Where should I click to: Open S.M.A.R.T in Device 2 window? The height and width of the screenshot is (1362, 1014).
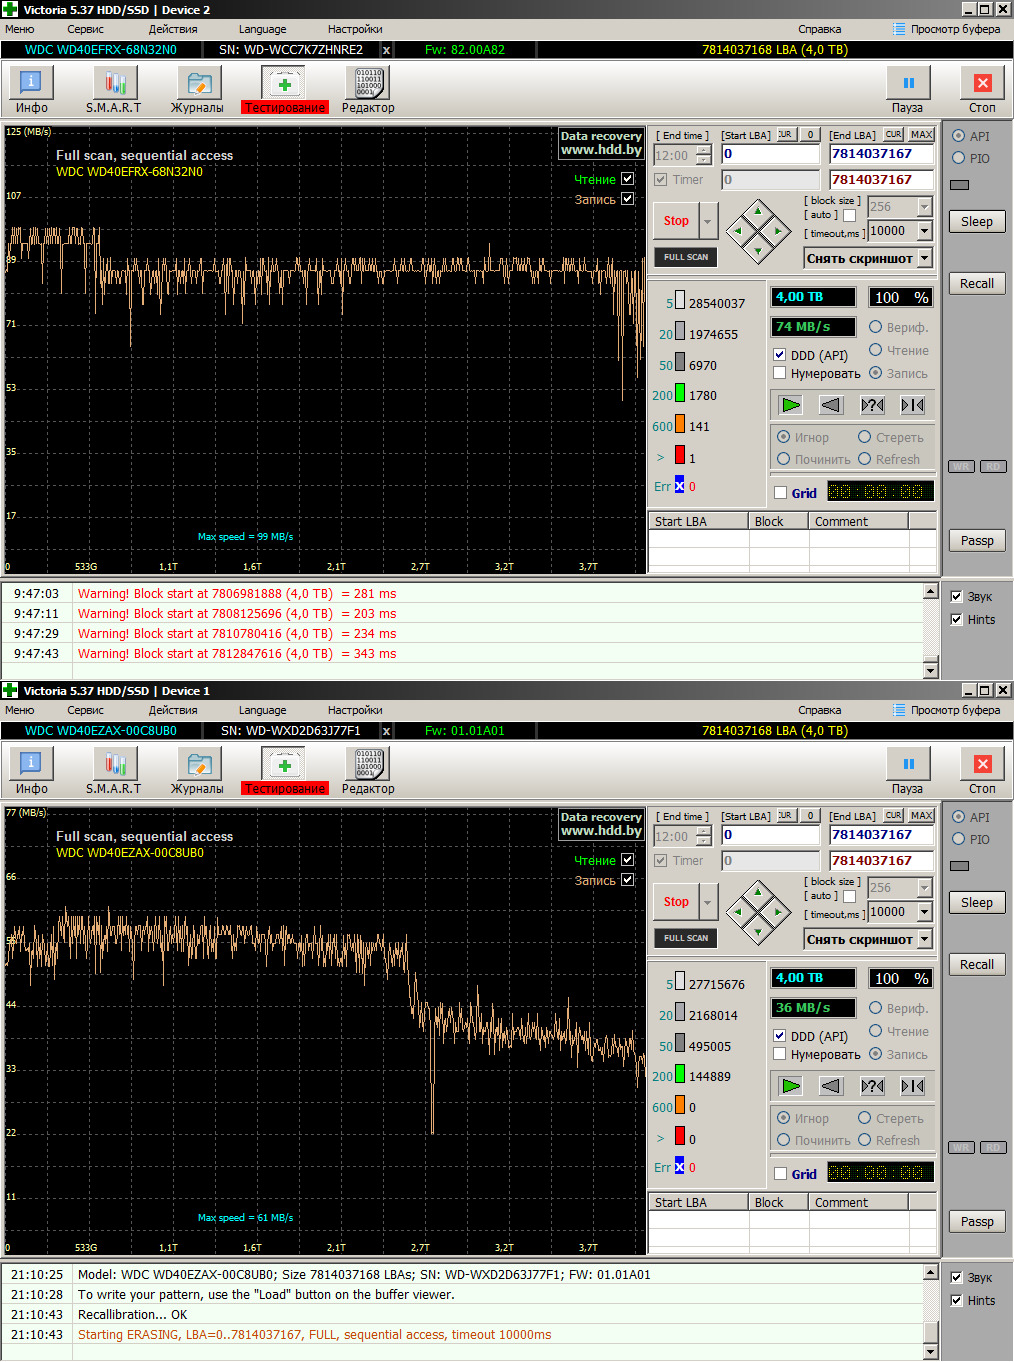click(114, 90)
